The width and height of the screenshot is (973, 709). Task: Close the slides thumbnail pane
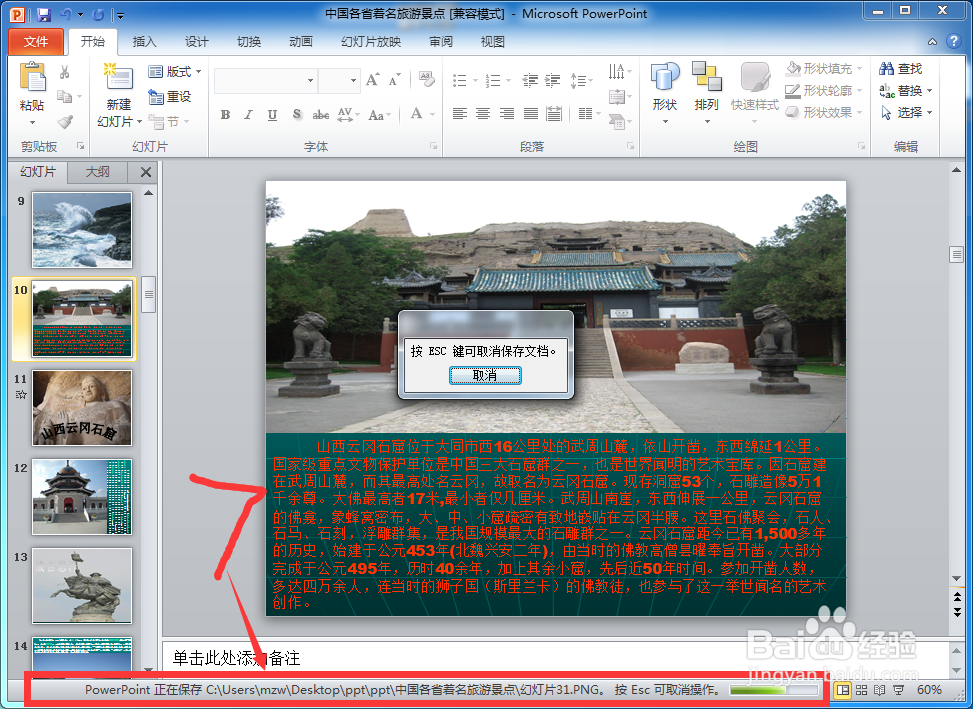point(146,172)
